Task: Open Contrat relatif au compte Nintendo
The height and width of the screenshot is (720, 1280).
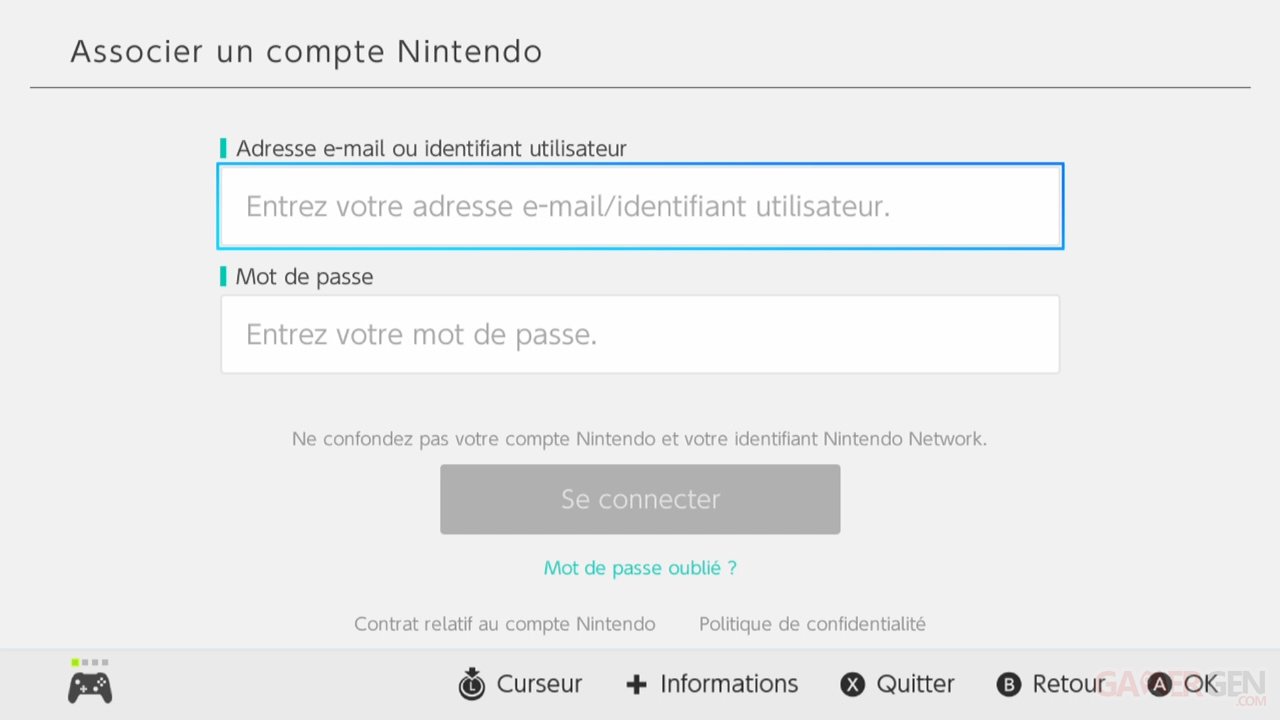Action: (x=505, y=624)
